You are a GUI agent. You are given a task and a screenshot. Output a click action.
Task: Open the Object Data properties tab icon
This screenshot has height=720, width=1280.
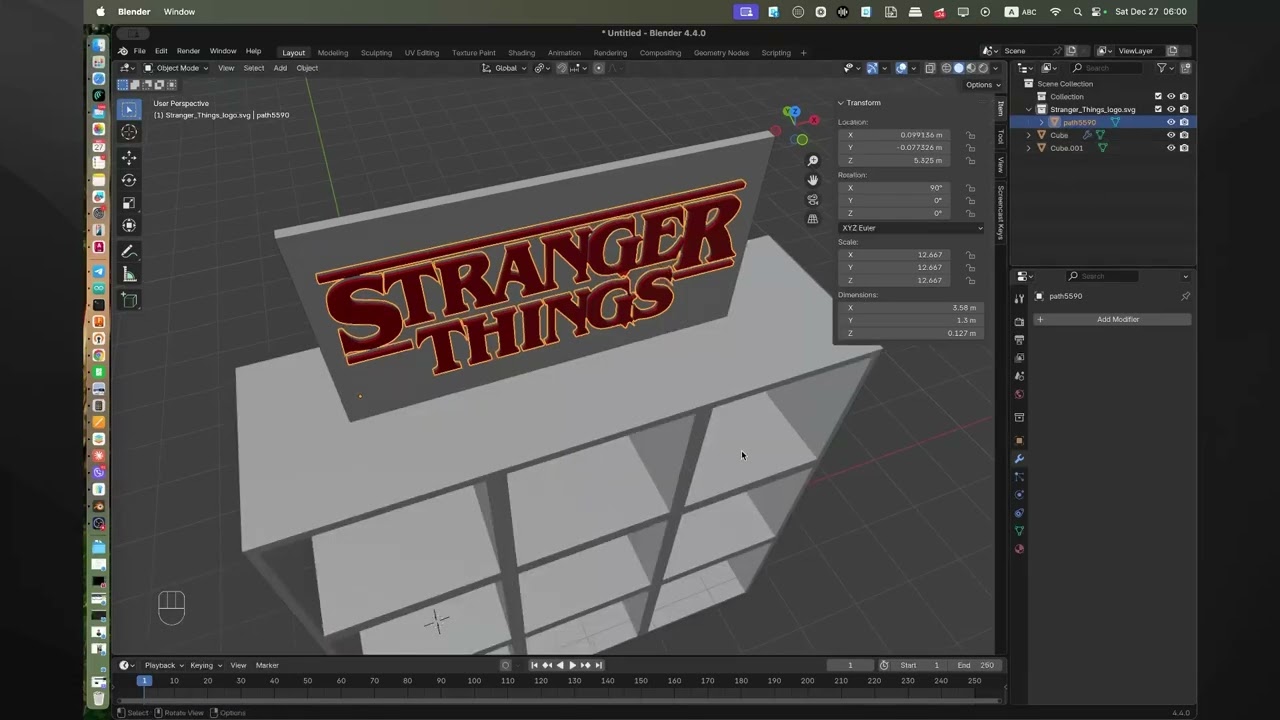click(1019, 531)
